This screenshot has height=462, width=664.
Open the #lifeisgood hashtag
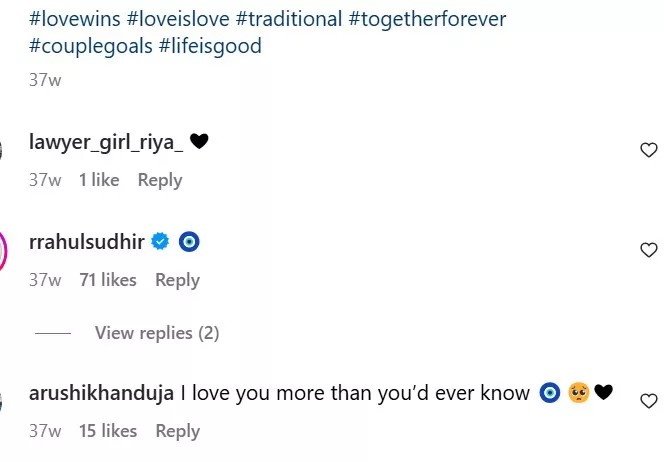(210, 47)
